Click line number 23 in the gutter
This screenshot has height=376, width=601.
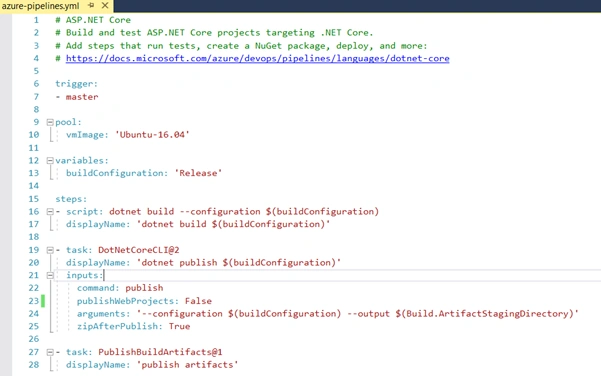tap(34, 301)
